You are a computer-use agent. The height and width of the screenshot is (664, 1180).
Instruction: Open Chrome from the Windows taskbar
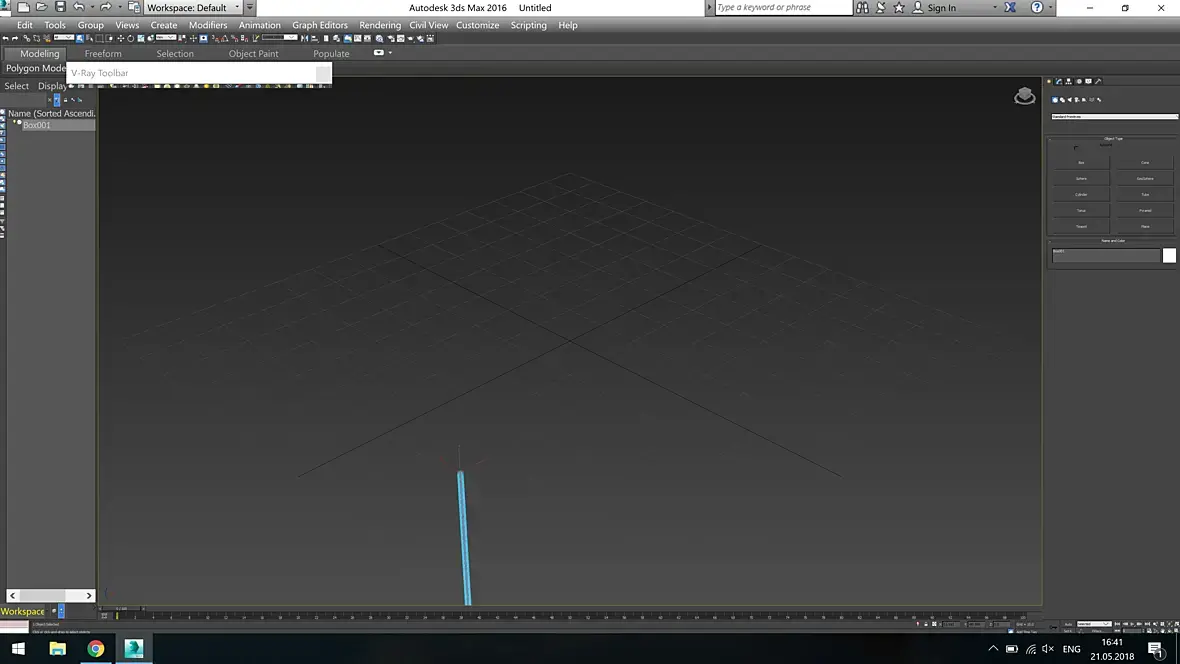tap(96, 648)
